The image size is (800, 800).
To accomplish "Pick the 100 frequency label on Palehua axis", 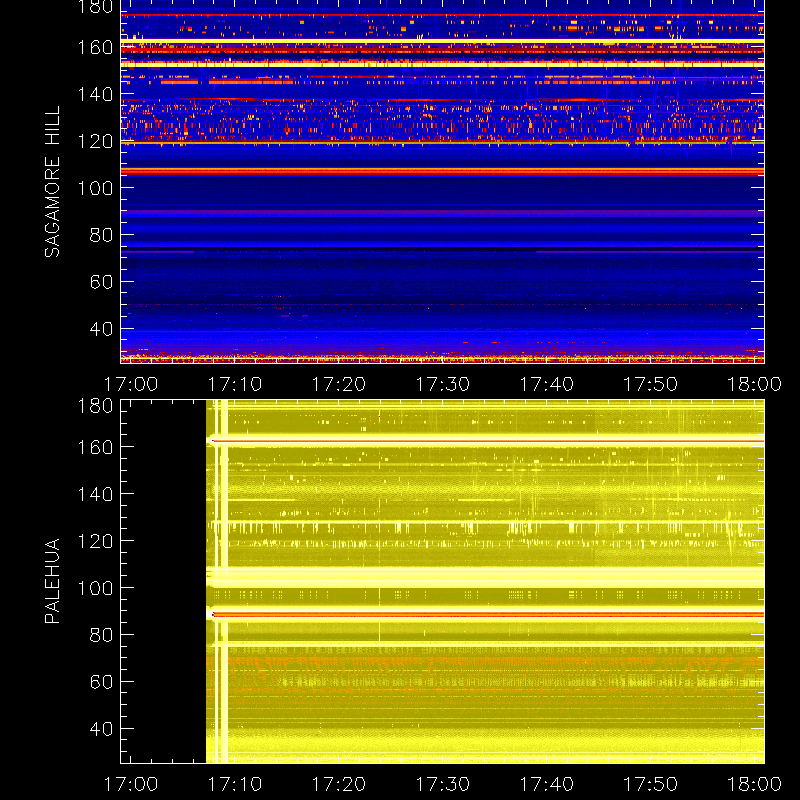I will 95,588.
